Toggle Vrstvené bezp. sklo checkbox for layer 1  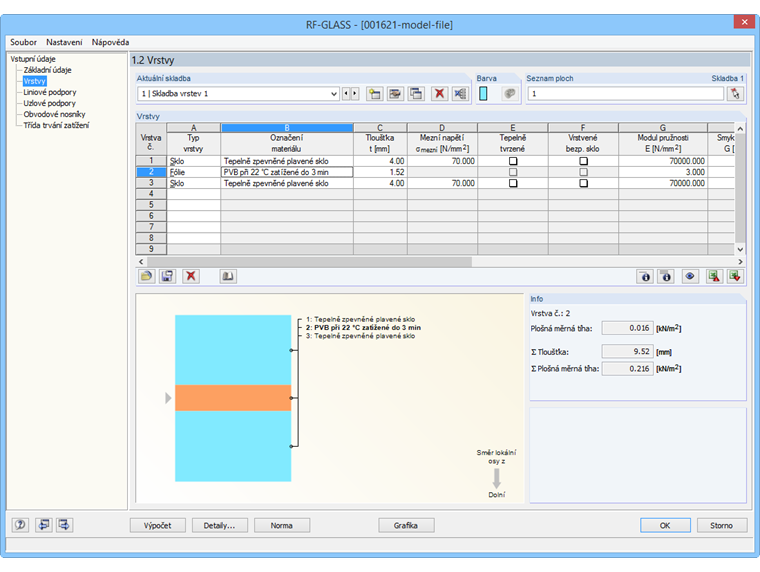click(x=584, y=161)
